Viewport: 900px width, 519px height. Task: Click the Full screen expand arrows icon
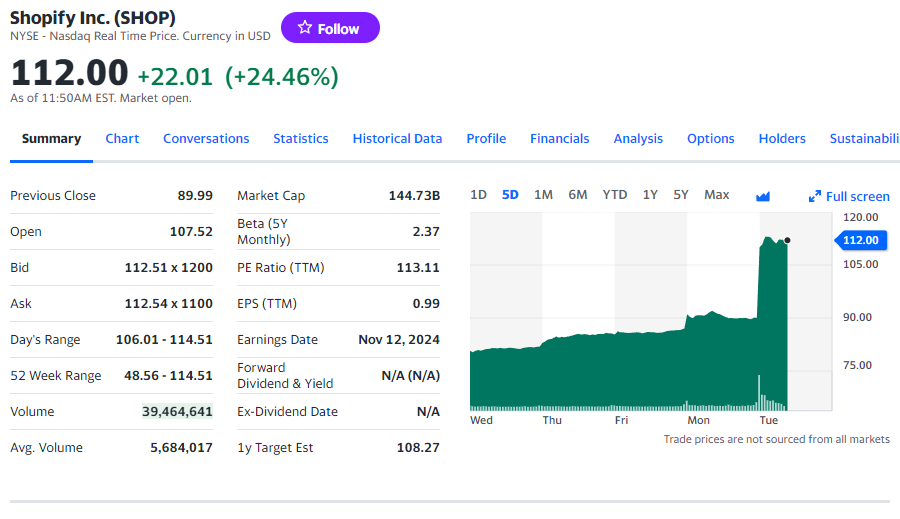pyautogui.click(x=814, y=196)
